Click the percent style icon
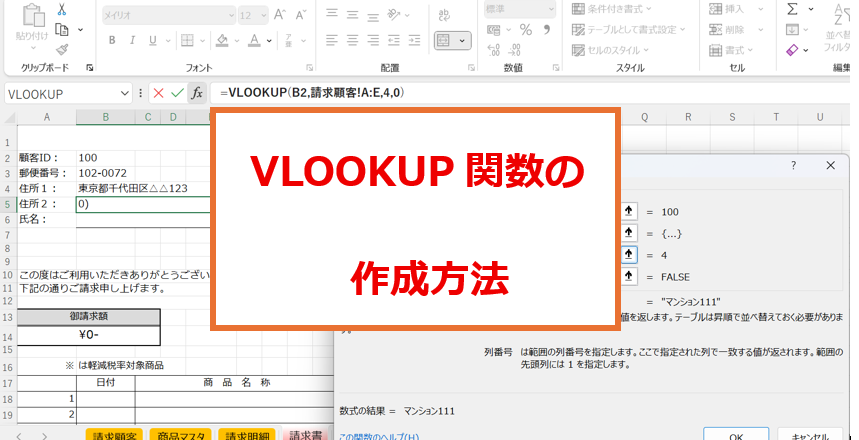Viewport: 859px width, 440px height. click(x=524, y=31)
